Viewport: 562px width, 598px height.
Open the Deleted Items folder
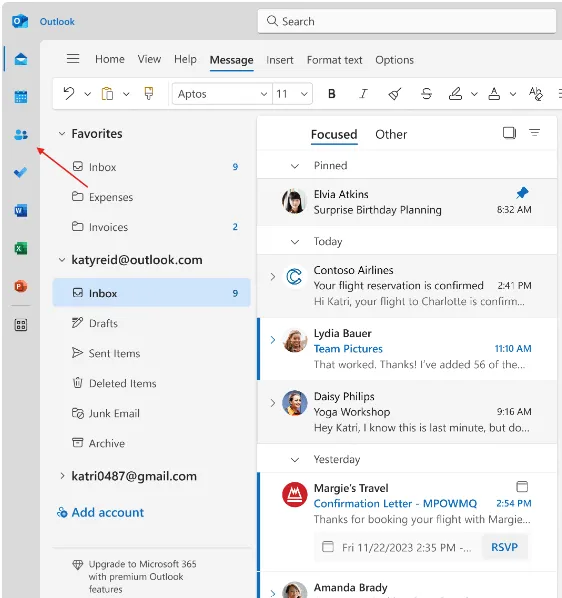[x=152, y=383]
